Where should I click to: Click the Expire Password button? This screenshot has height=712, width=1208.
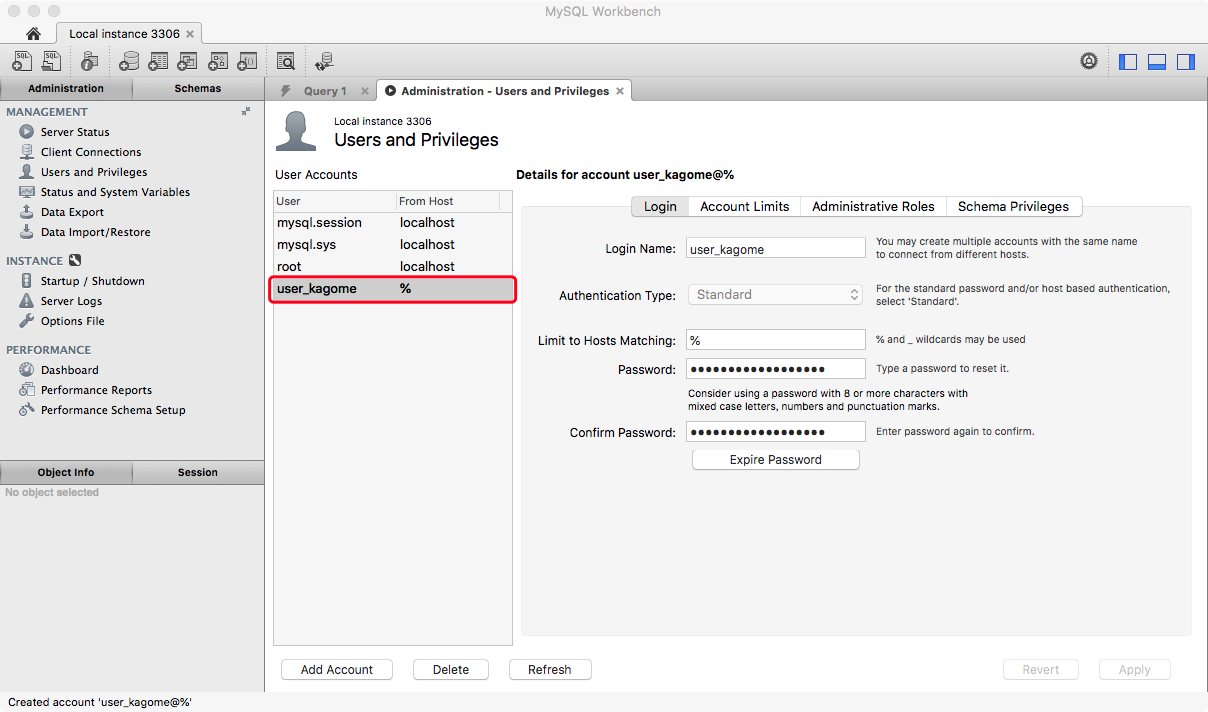tap(776, 460)
